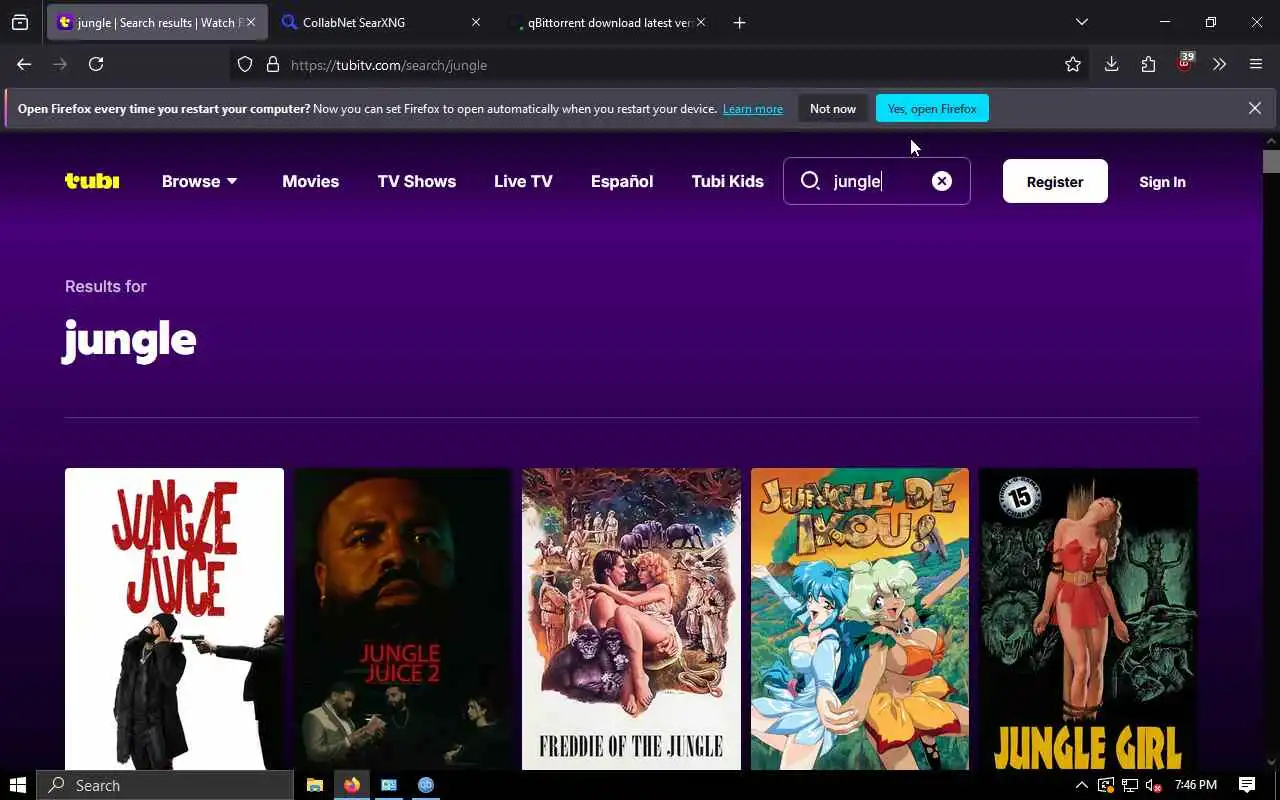Click the Windows taskbar Search box
This screenshot has width=1280, height=800.
coord(165,785)
